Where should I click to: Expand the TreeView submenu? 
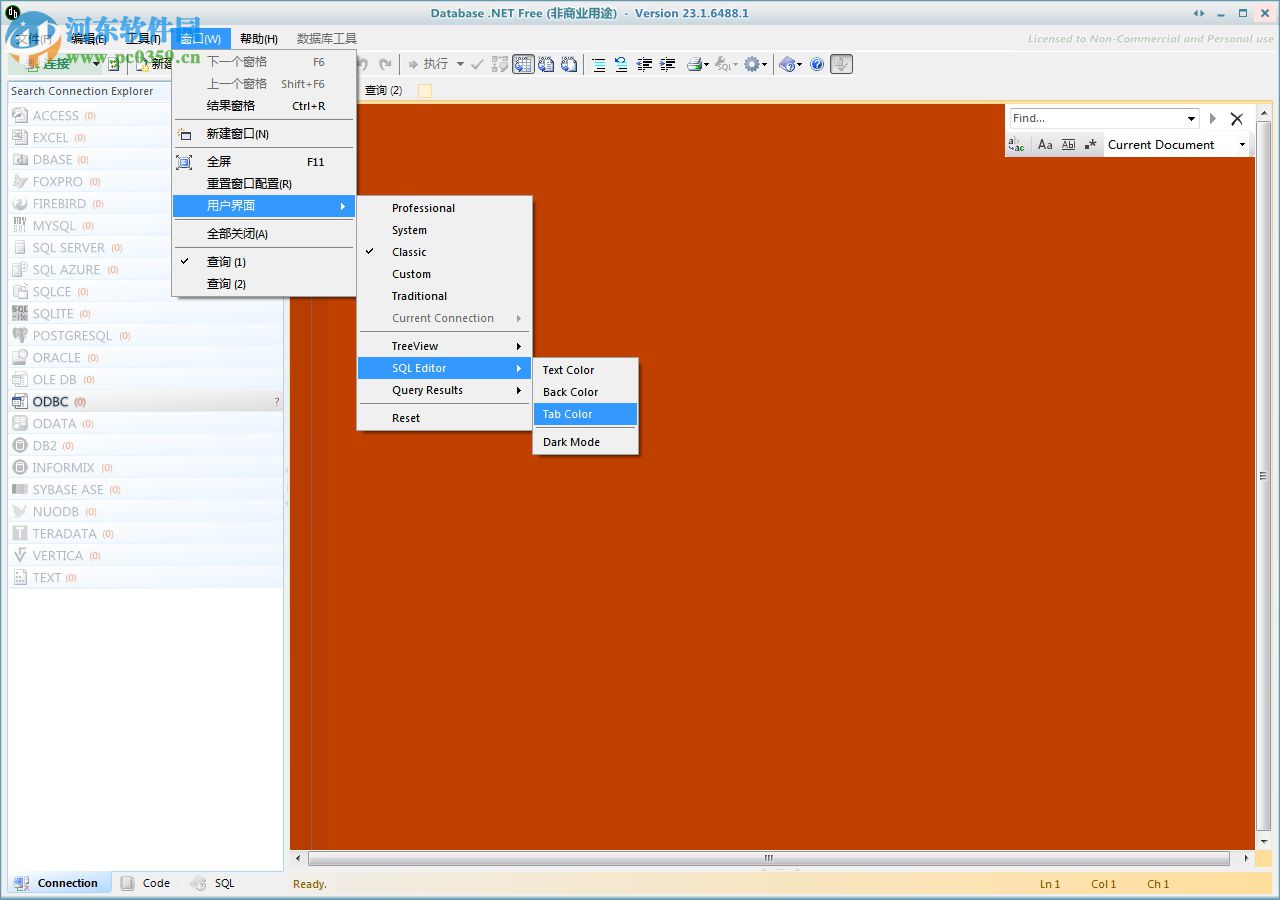444,346
